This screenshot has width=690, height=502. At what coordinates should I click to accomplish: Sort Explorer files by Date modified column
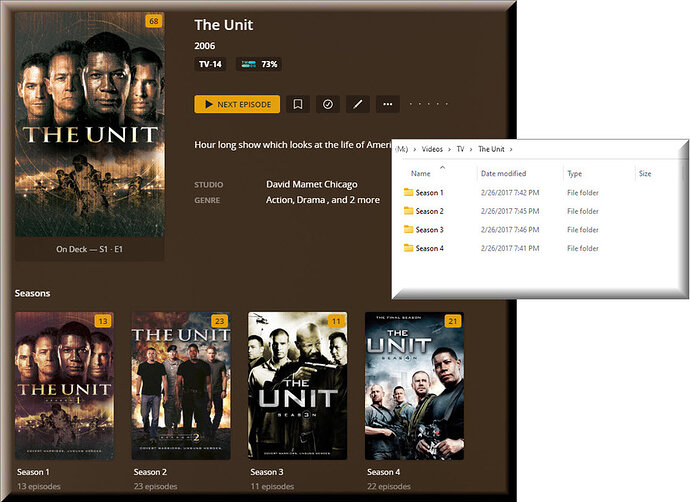point(503,173)
